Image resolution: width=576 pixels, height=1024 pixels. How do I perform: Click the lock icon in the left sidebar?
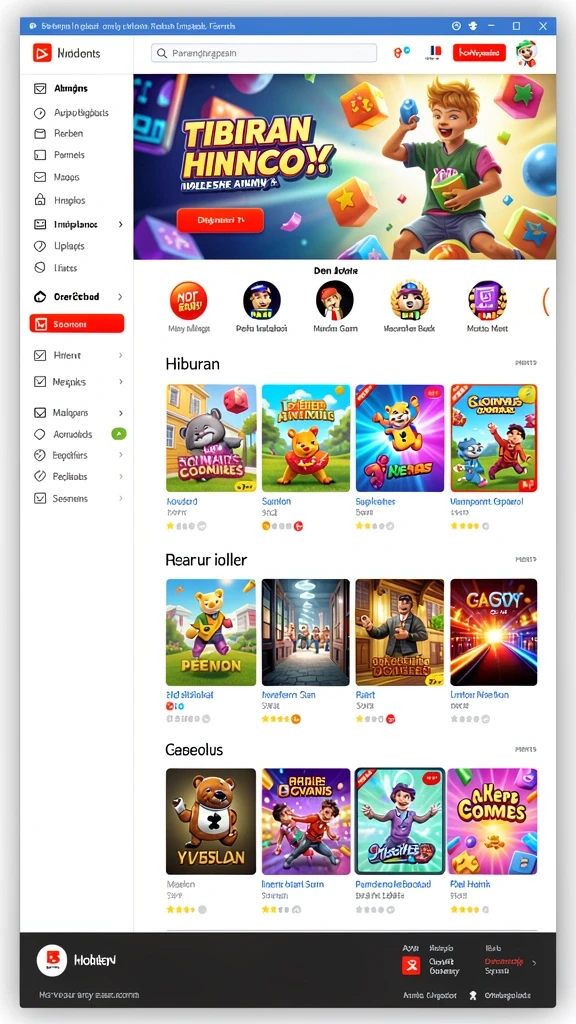click(x=40, y=200)
